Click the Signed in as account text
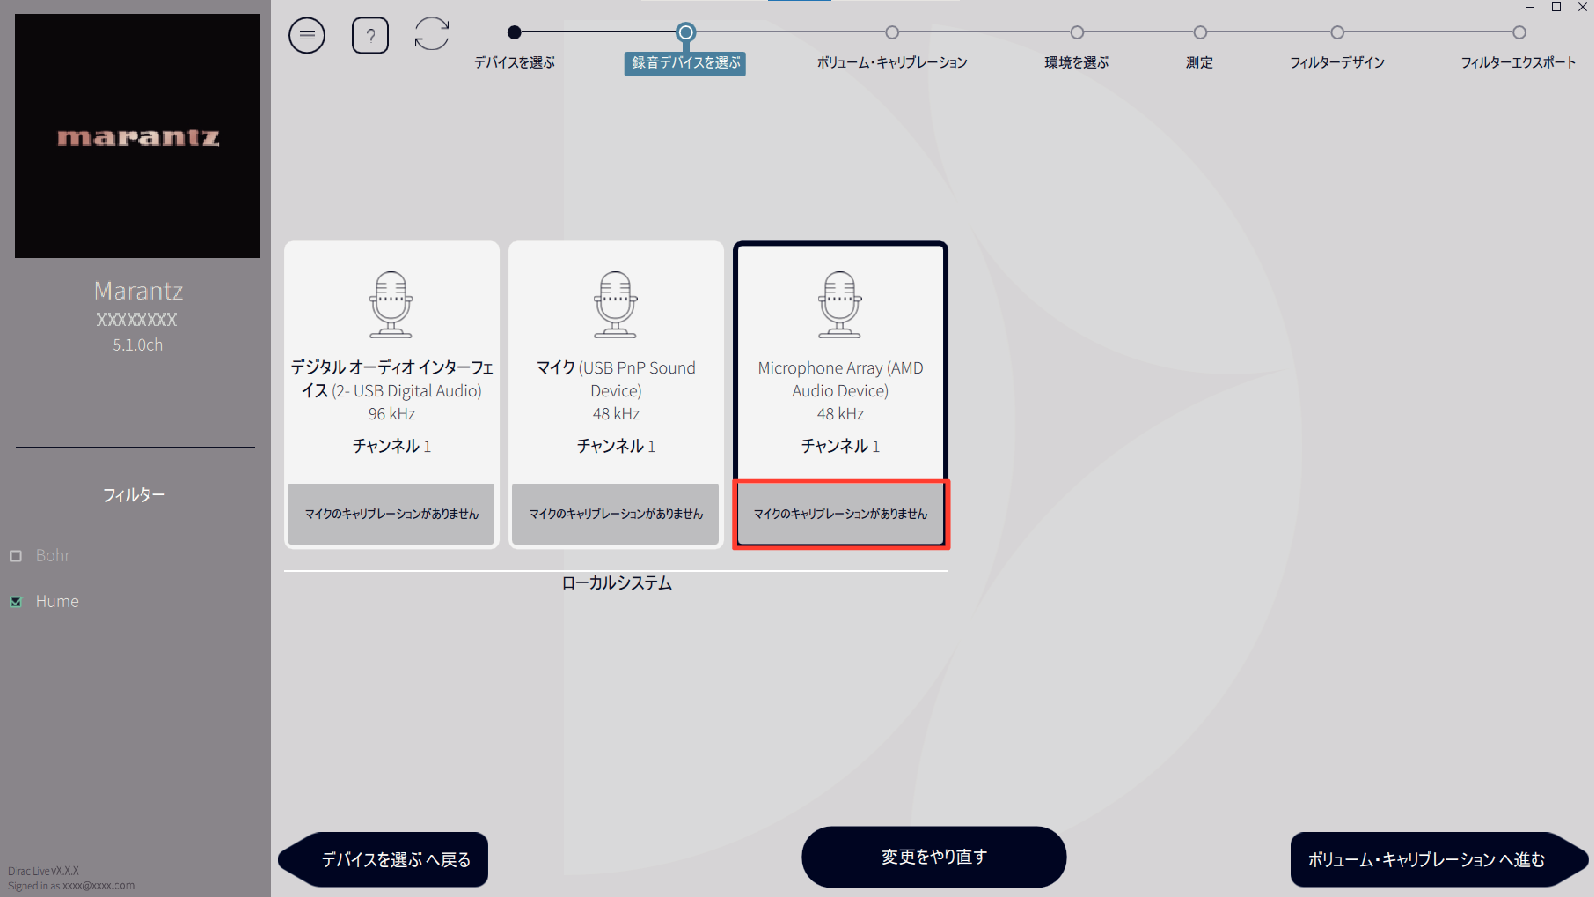1594x897 pixels. pos(71,886)
